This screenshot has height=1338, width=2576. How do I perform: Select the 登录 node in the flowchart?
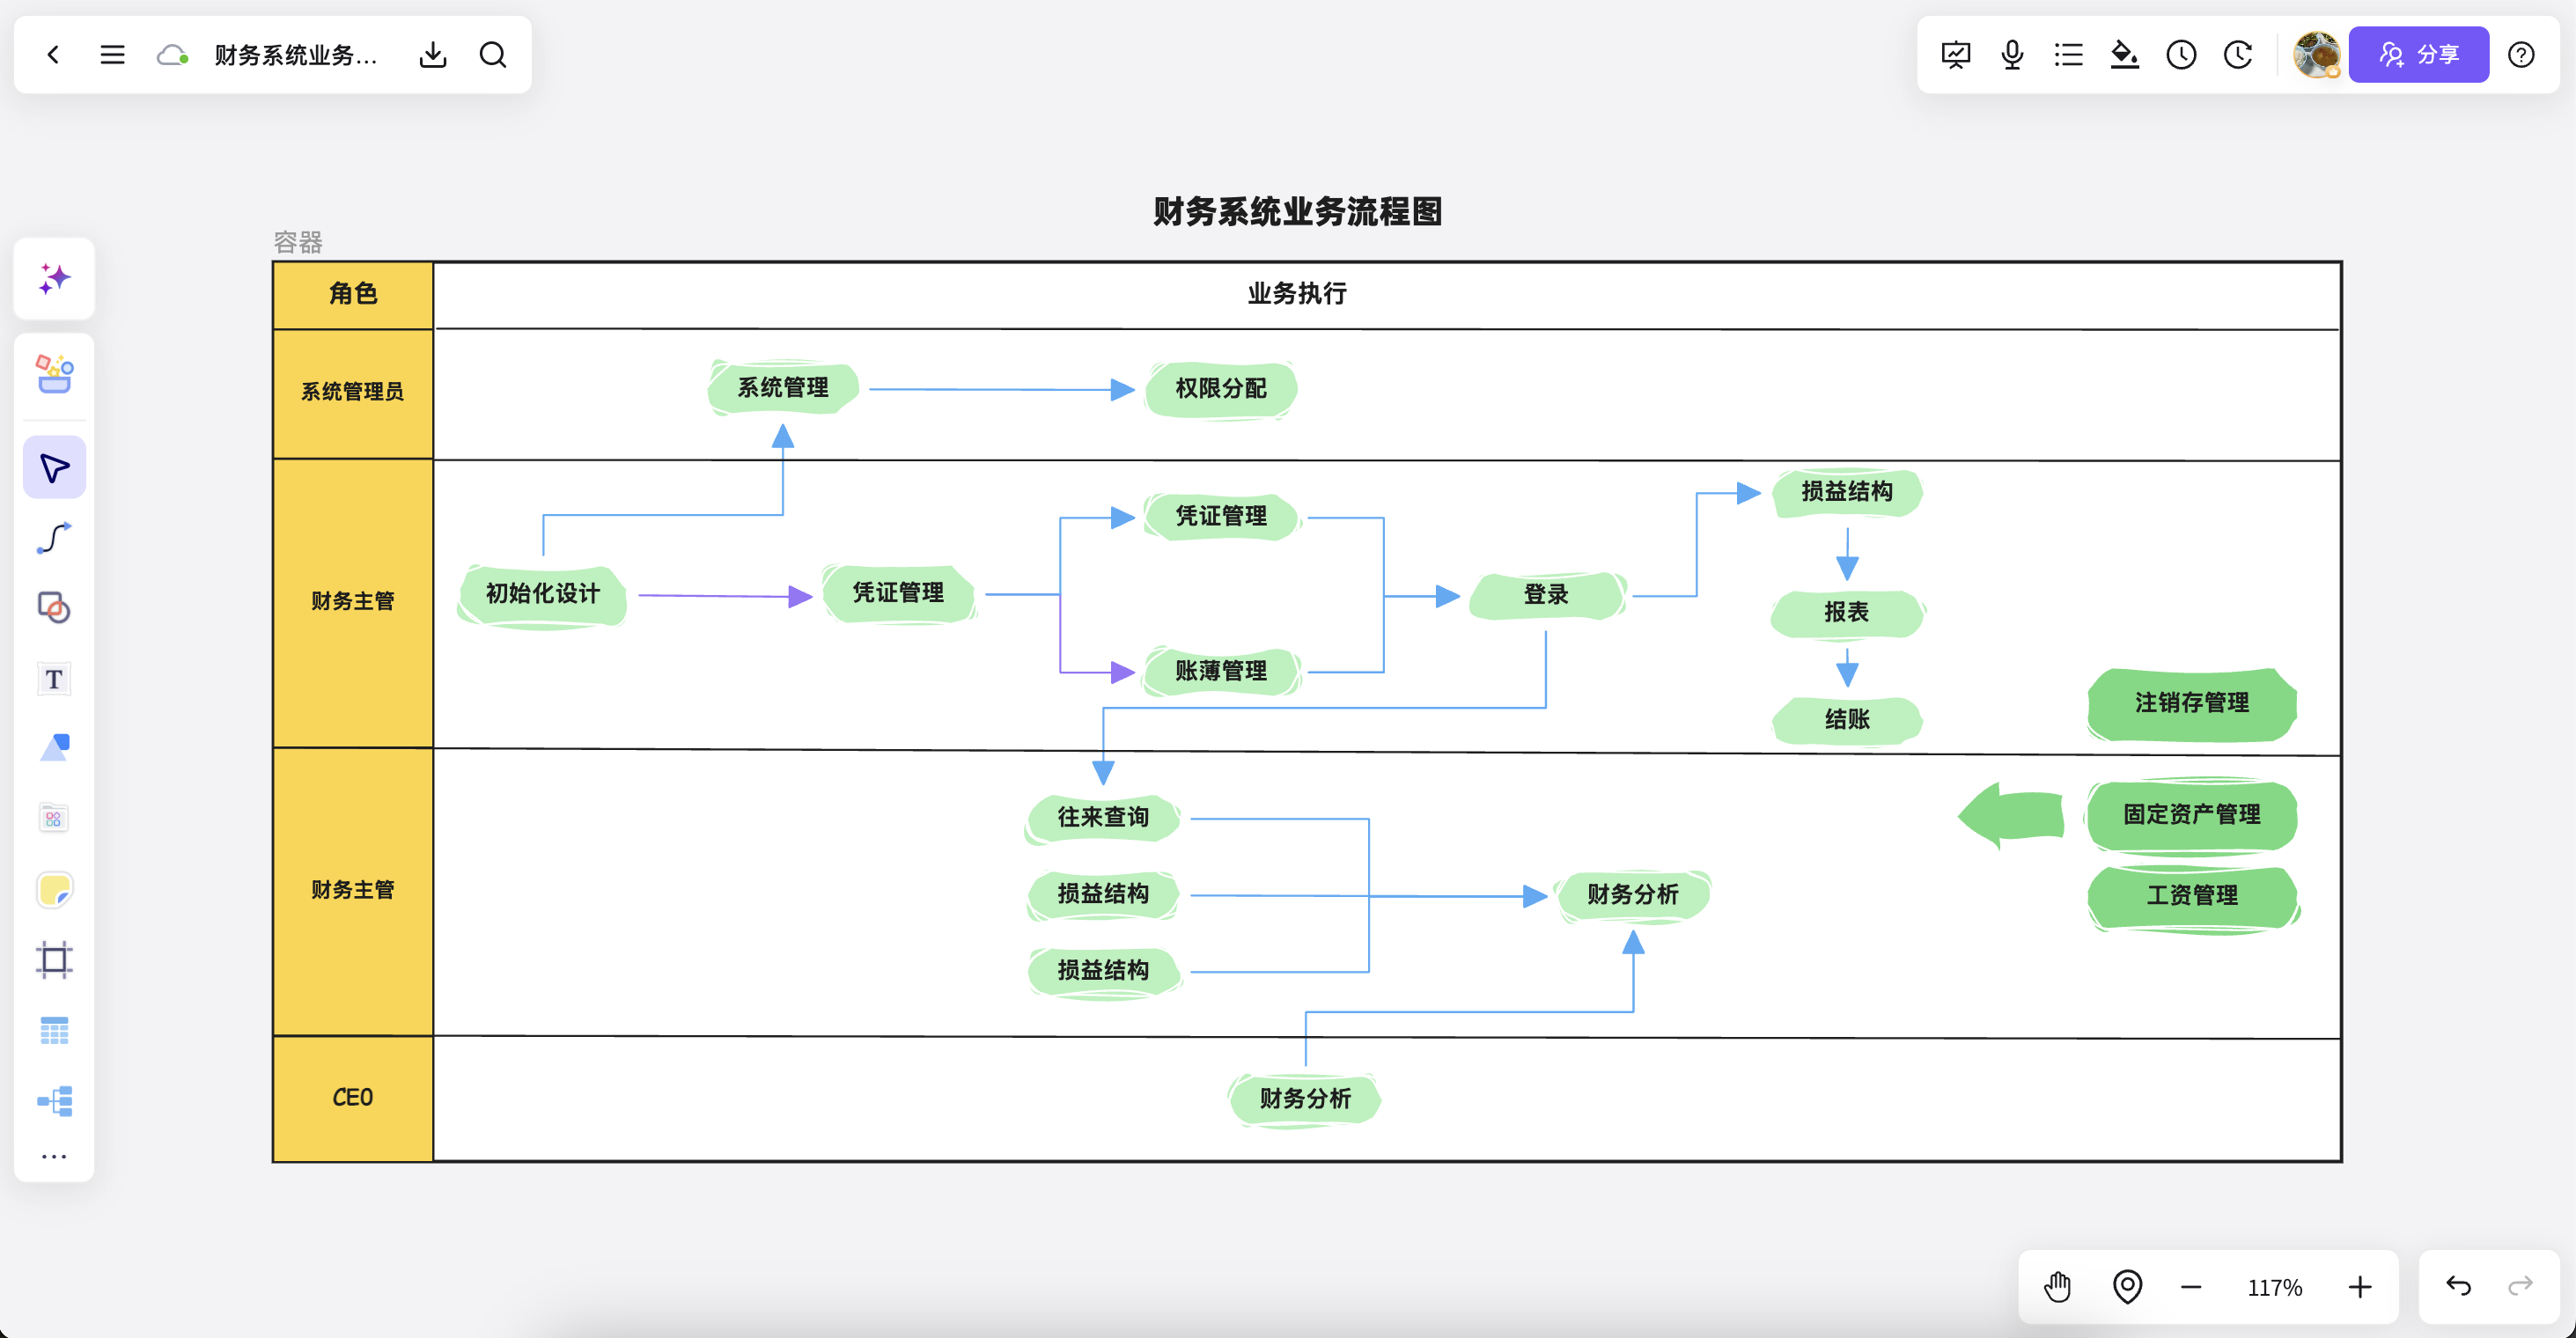[x=1546, y=595]
